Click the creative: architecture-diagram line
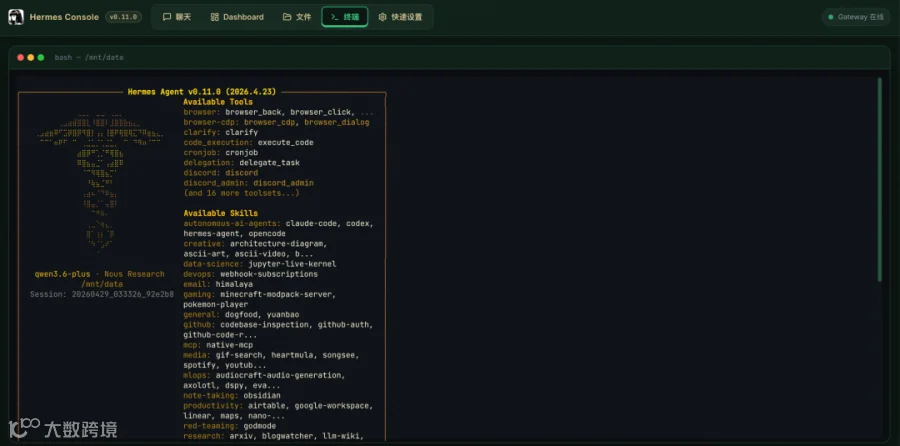Screen dimensions: 900x446 click(x=255, y=243)
